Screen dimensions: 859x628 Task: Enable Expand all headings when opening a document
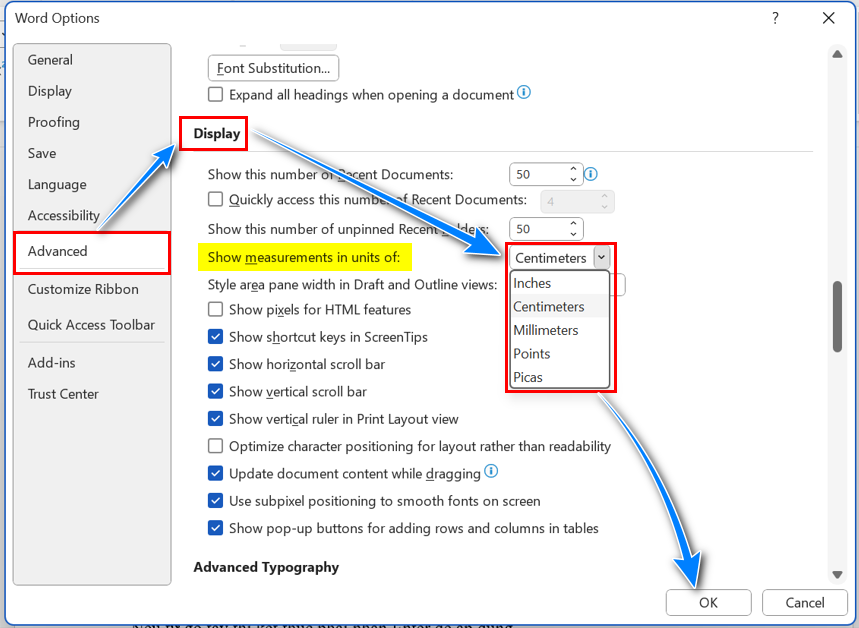coord(215,94)
